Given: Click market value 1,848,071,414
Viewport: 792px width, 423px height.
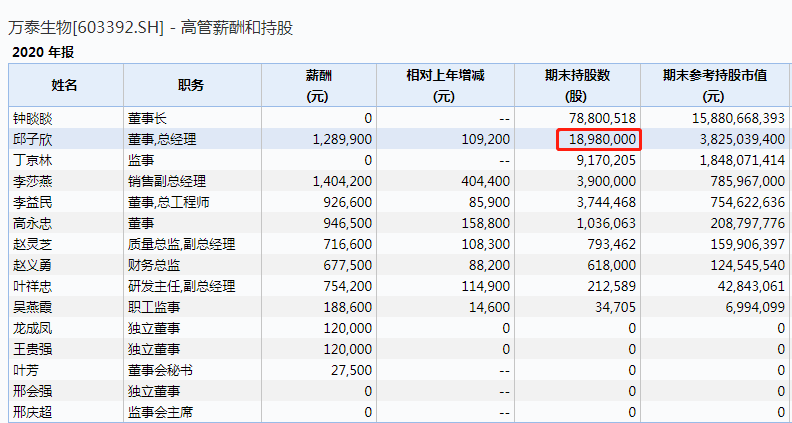Looking at the screenshot, I should coord(742,161).
